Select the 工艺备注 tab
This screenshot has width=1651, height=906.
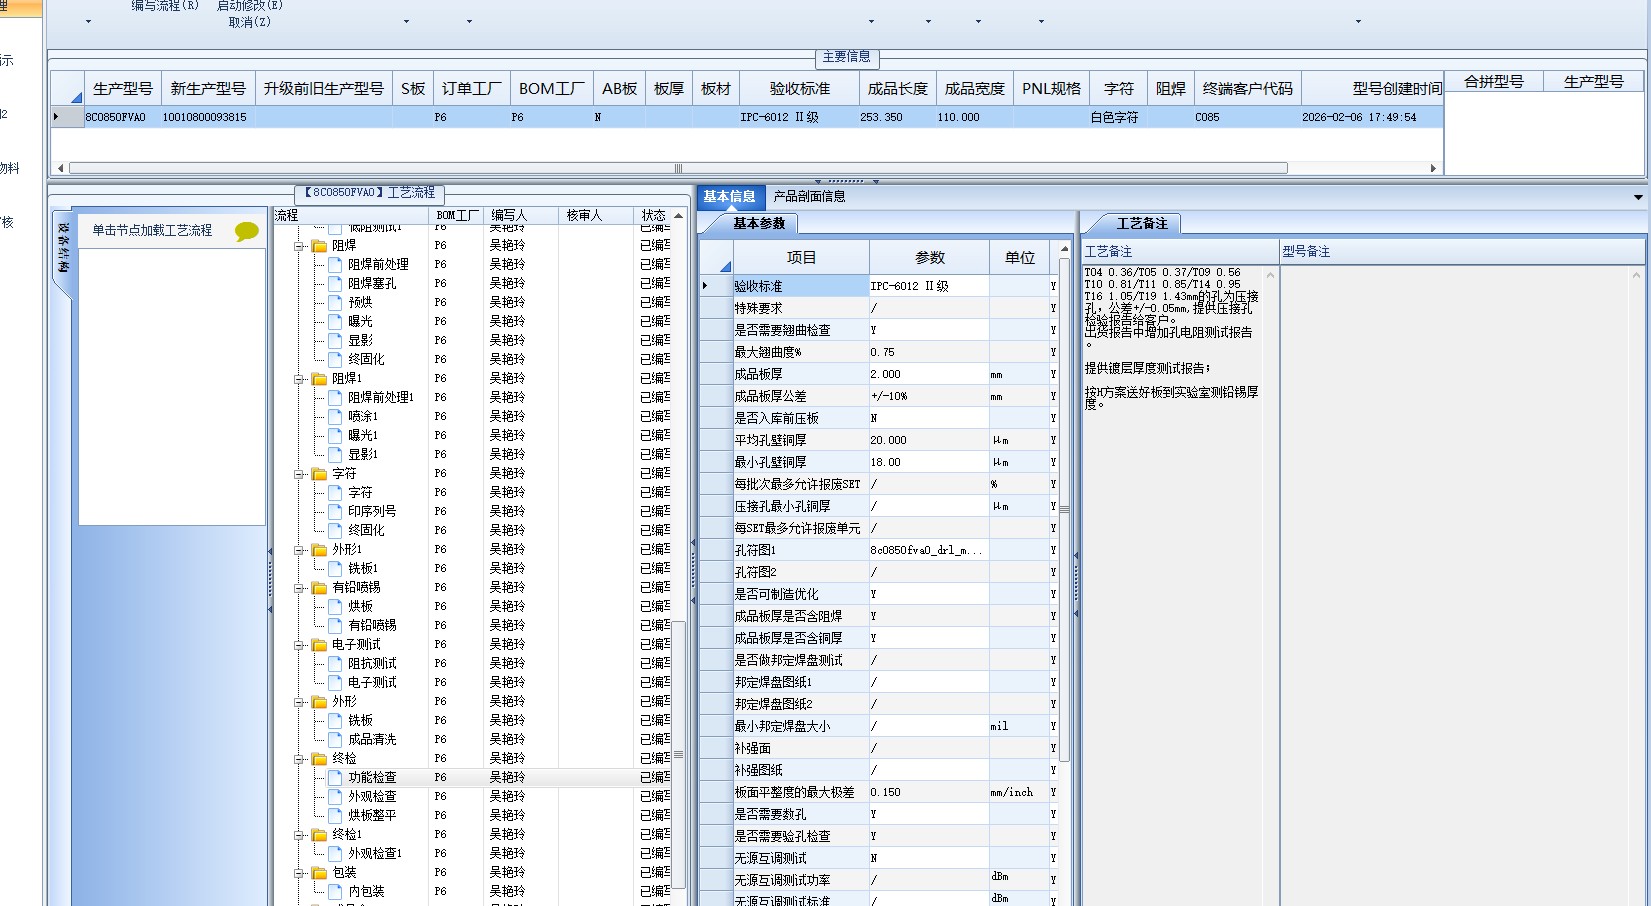coord(1141,224)
